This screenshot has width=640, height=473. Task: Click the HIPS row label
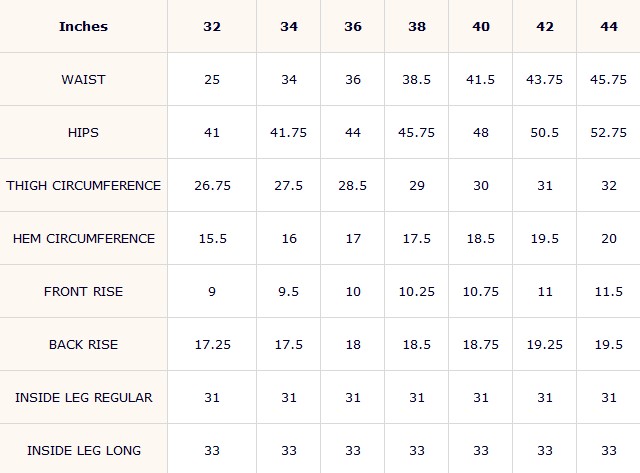[83, 132]
